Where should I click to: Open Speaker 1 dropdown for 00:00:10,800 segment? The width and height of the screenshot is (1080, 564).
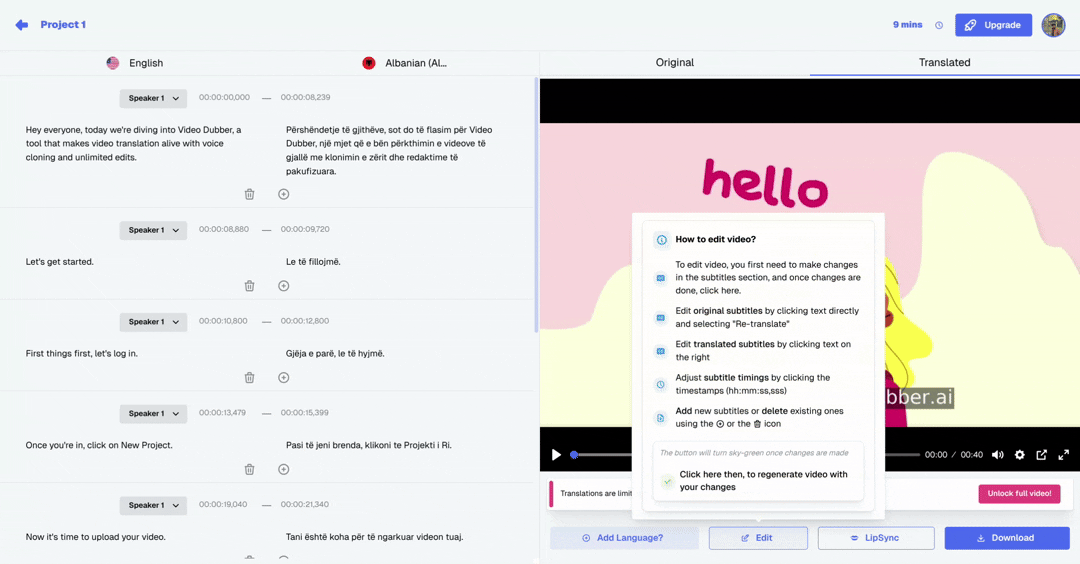pos(153,322)
